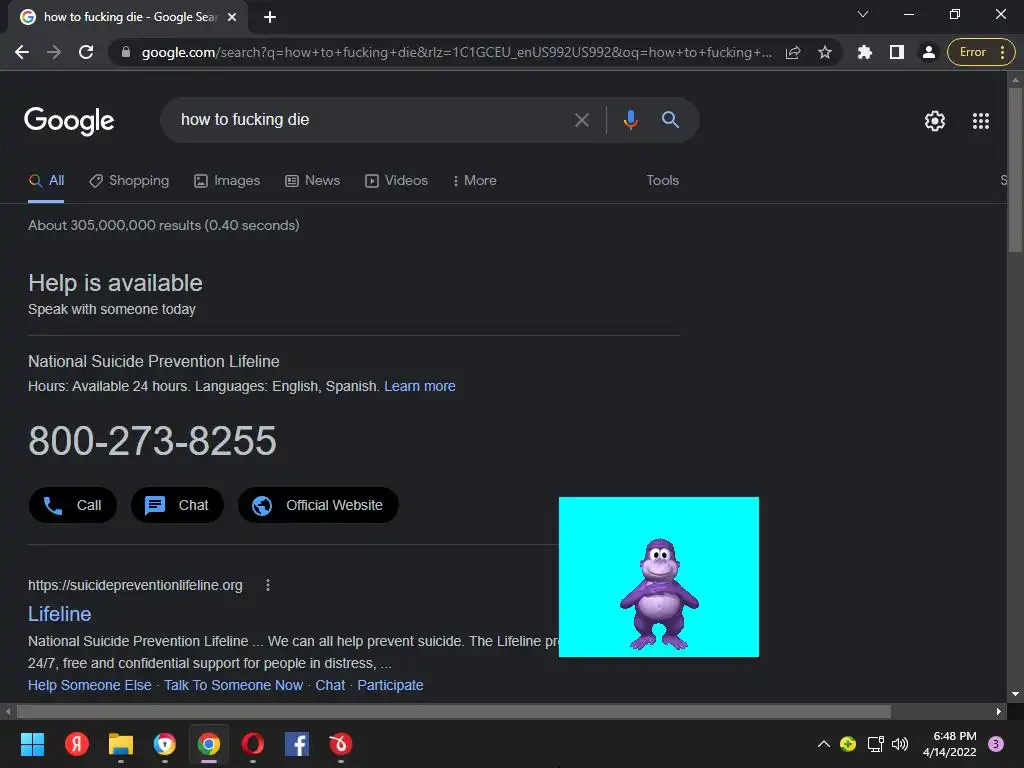Switch to the News tab

click(313, 181)
